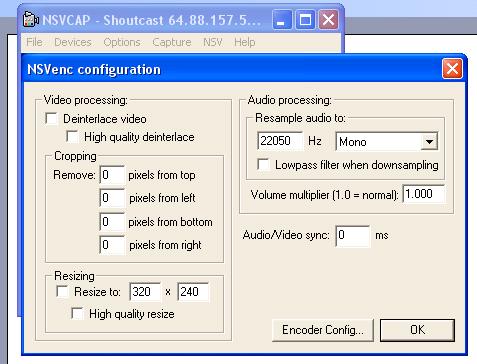The width and height of the screenshot is (477, 364).
Task: Open the Options menu in NSVCAP
Action: click(x=122, y=42)
